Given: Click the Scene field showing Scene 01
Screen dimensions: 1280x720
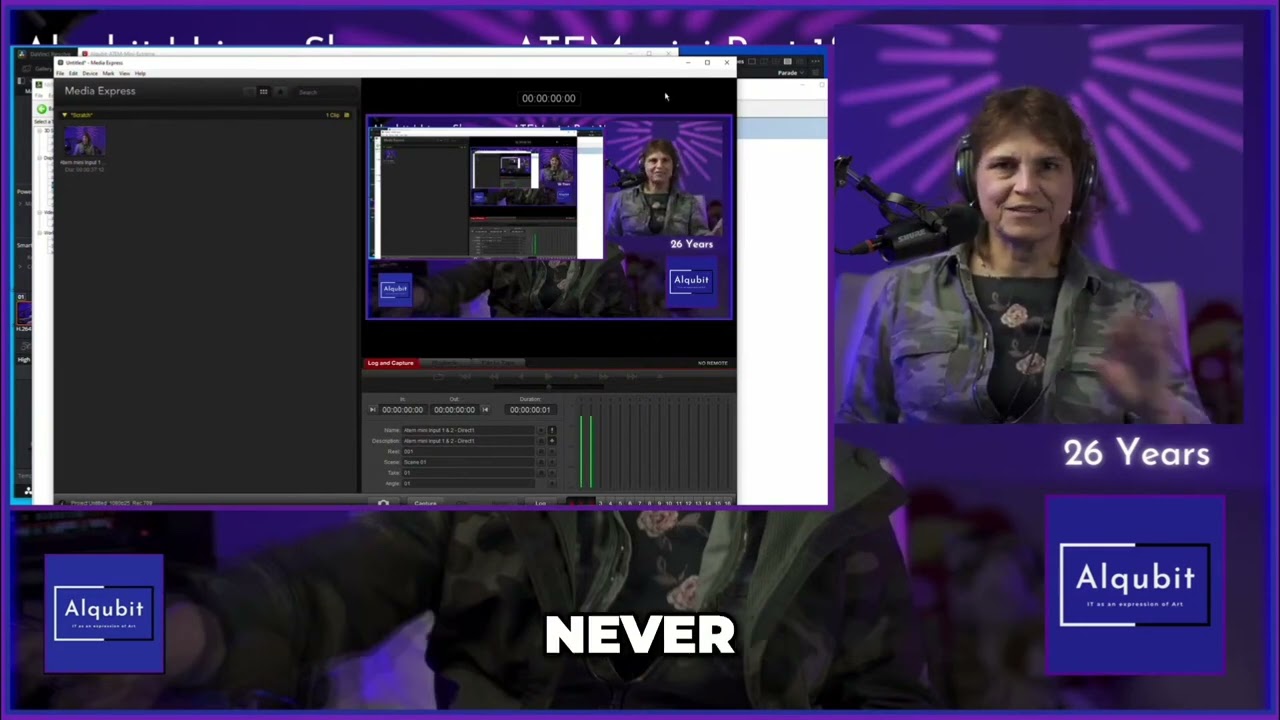Looking at the screenshot, I should coord(468,462).
